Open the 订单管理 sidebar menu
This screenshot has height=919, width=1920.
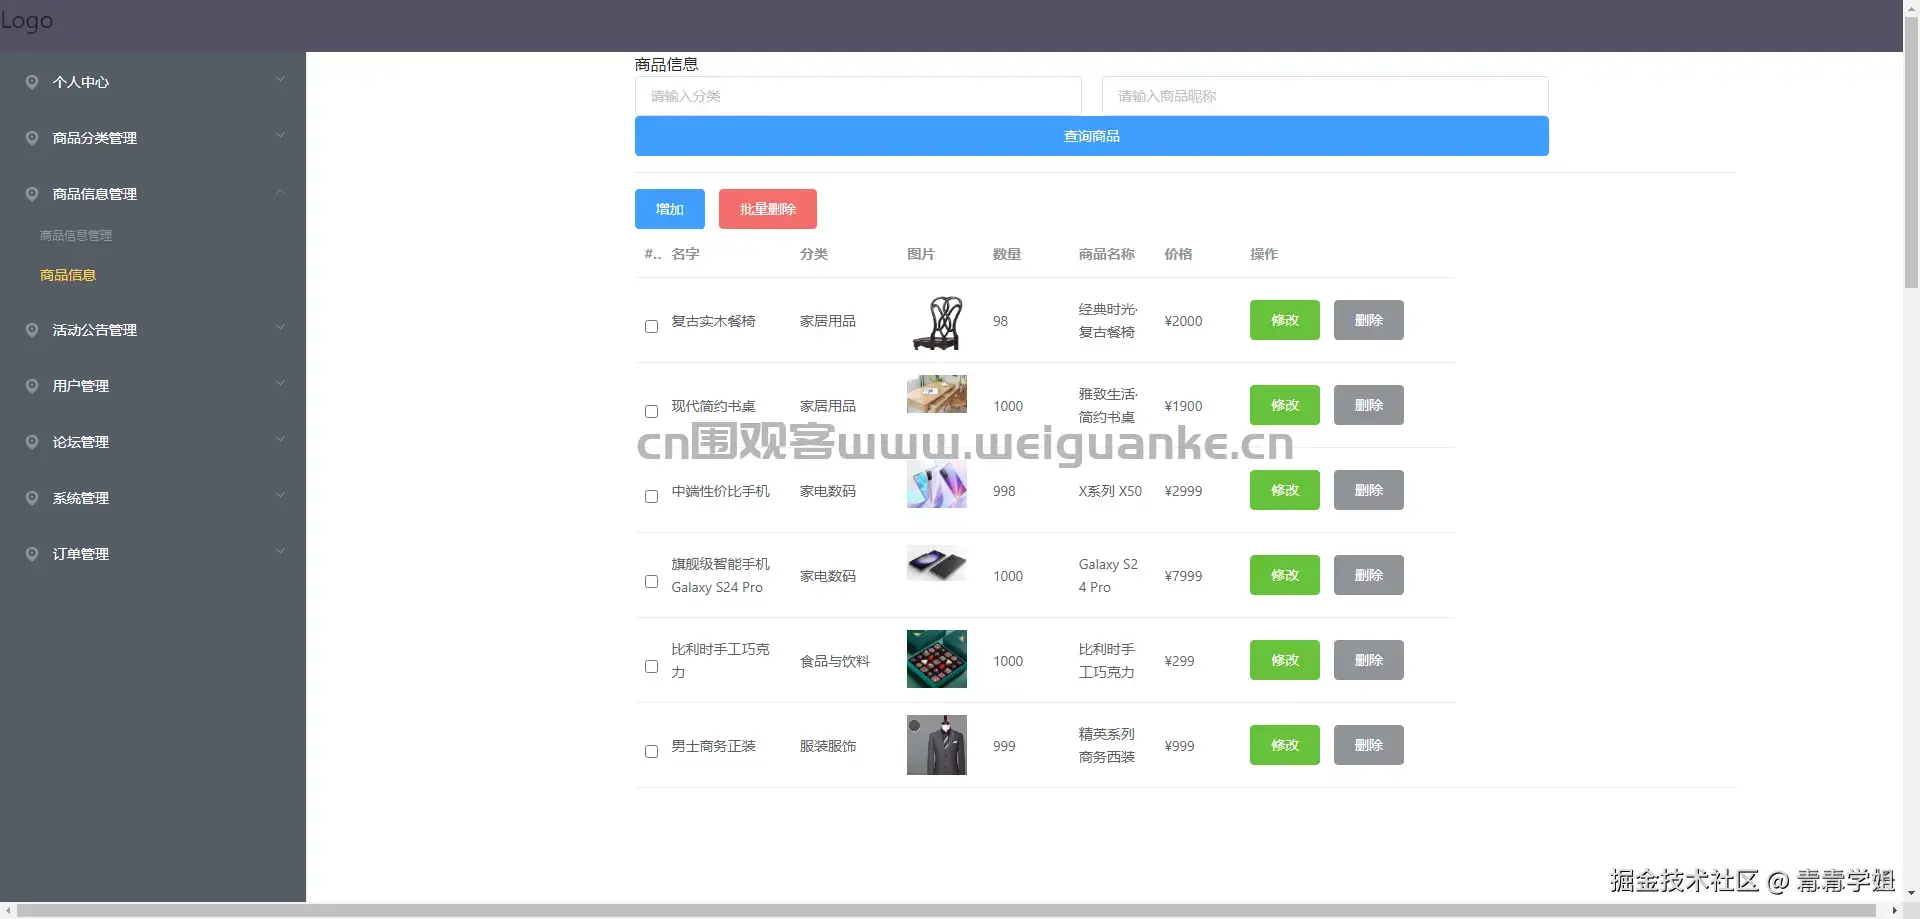[153, 554]
